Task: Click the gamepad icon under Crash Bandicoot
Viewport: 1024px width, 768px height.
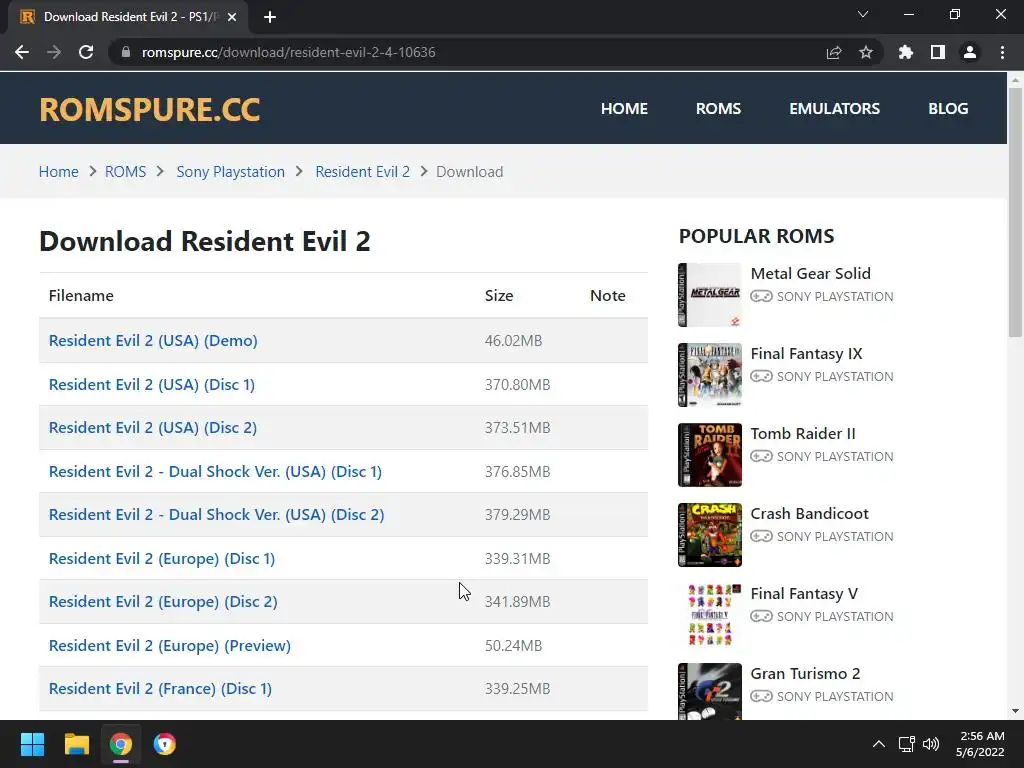Action: pos(761,536)
